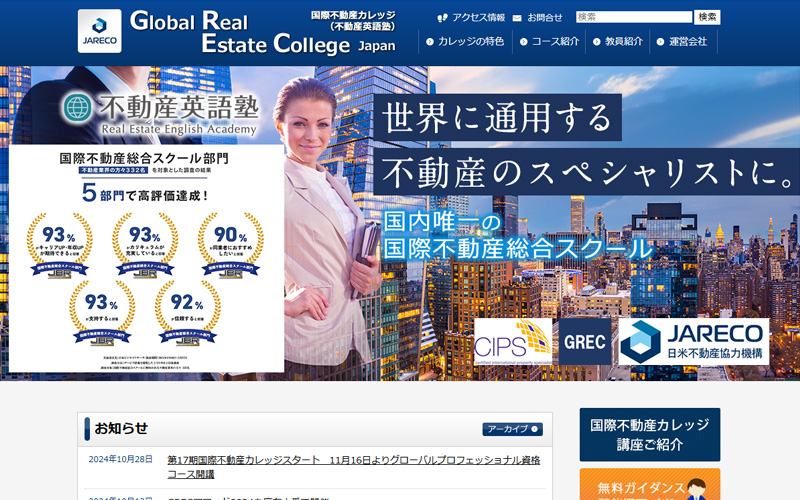This screenshot has width=800, height=500.
Task: Click the 不動産のスペシャリストに。 headline
Action: (x=587, y=172)
